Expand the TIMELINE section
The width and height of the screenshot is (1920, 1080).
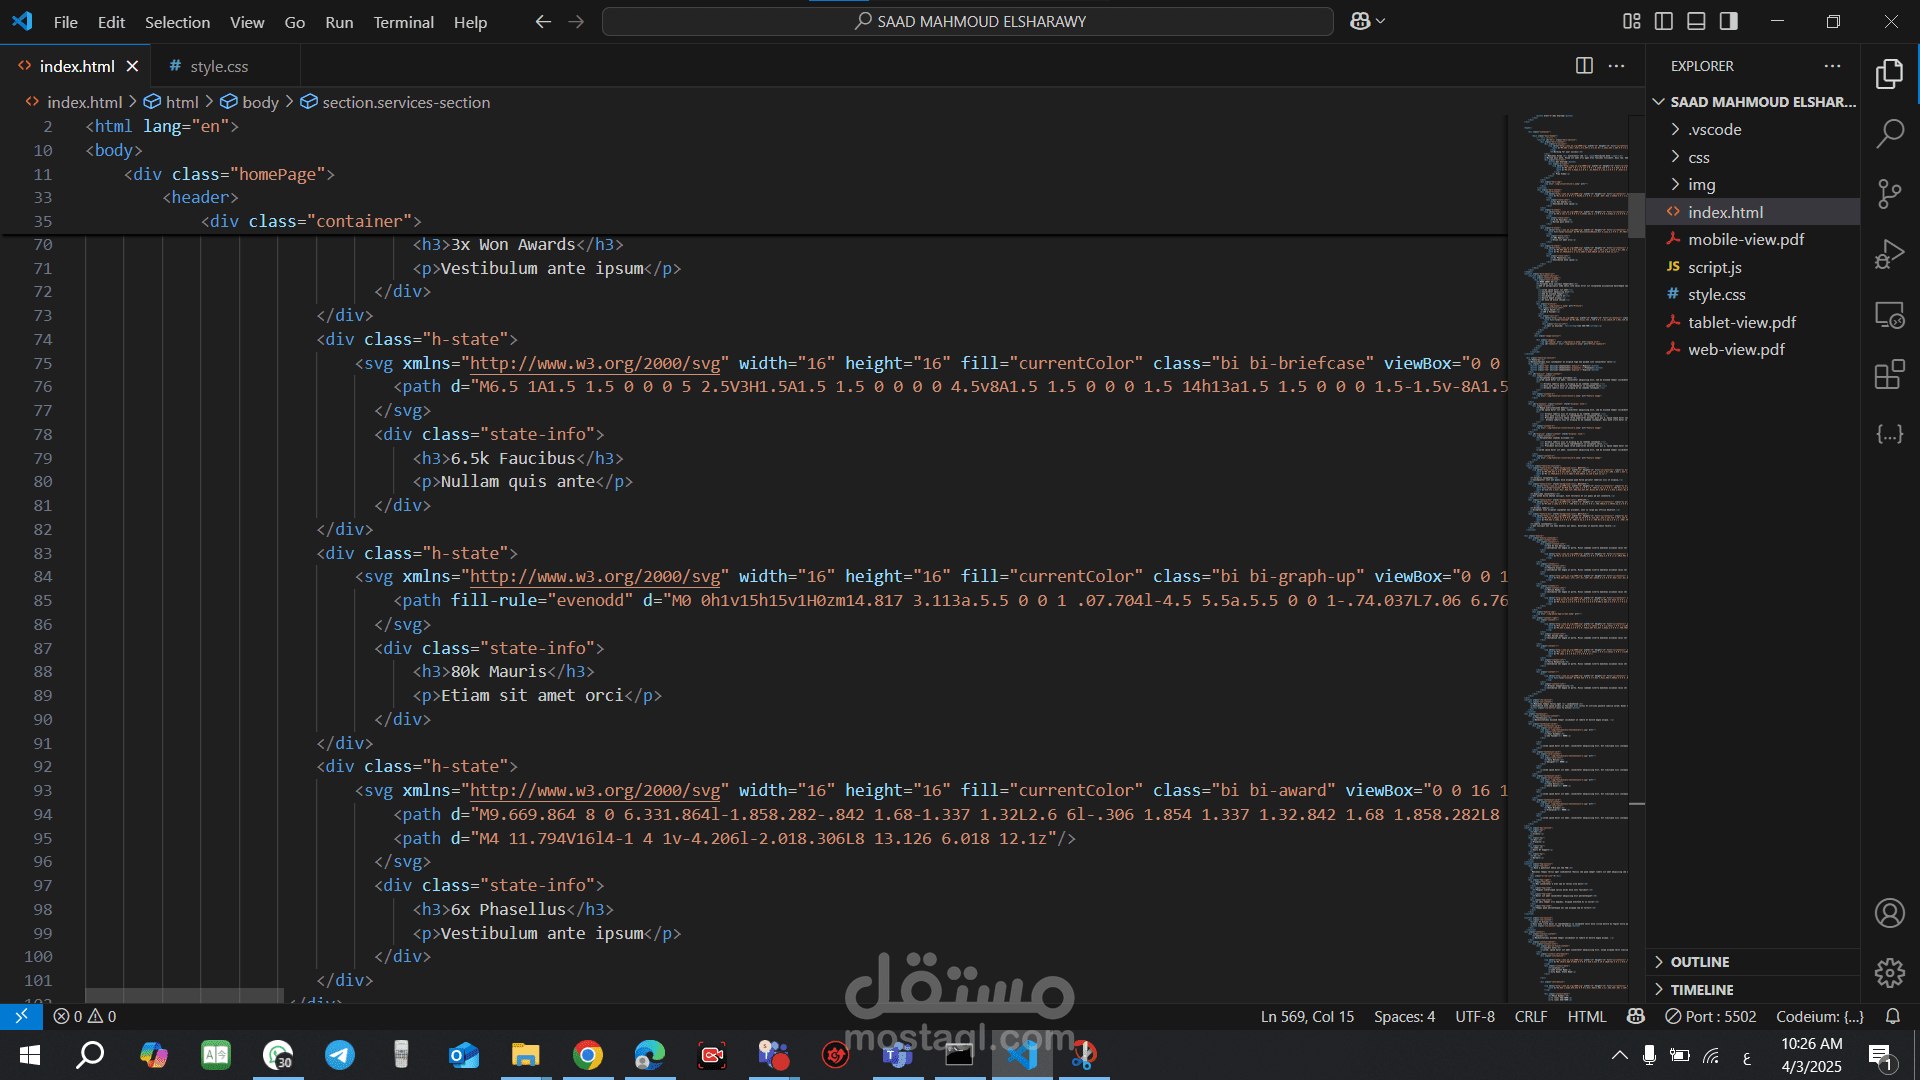tap(1702, 990)
